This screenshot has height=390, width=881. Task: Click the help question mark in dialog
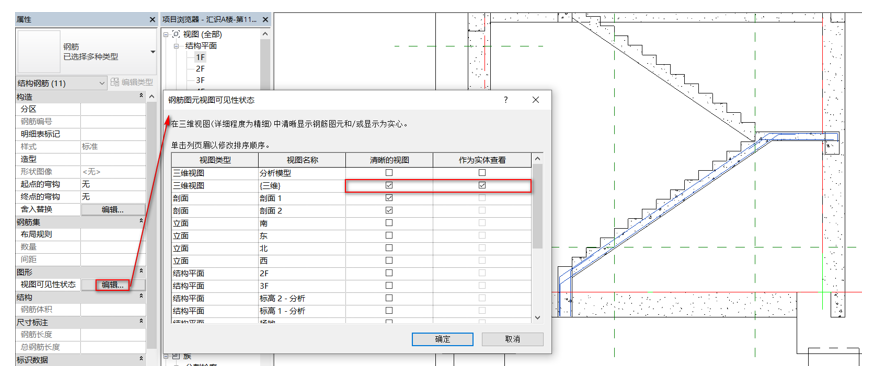click(505, 100)
